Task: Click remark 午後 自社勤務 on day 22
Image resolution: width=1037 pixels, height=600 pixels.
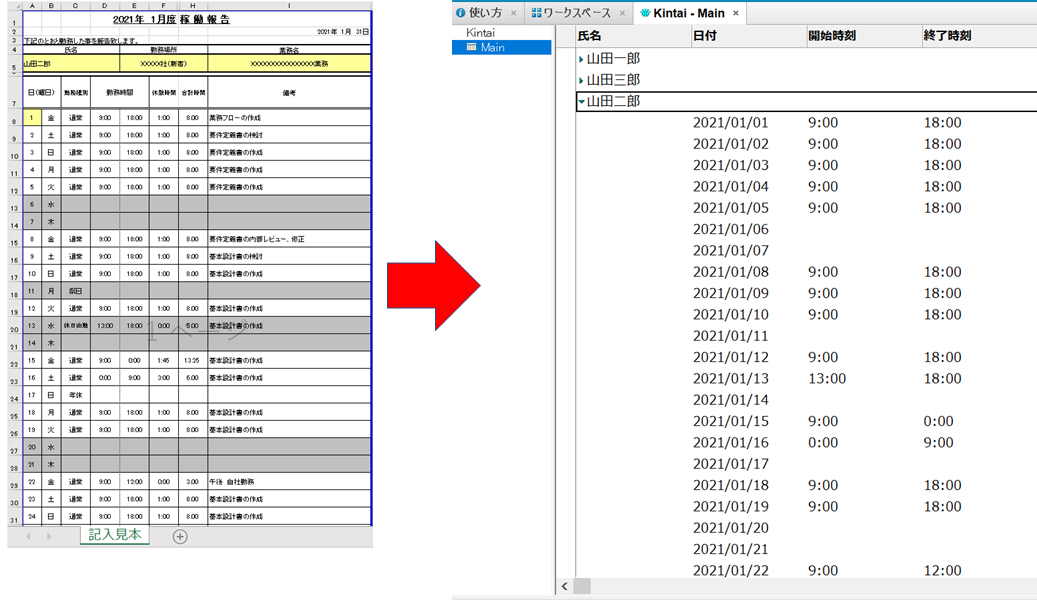Action: pos(231,482)
